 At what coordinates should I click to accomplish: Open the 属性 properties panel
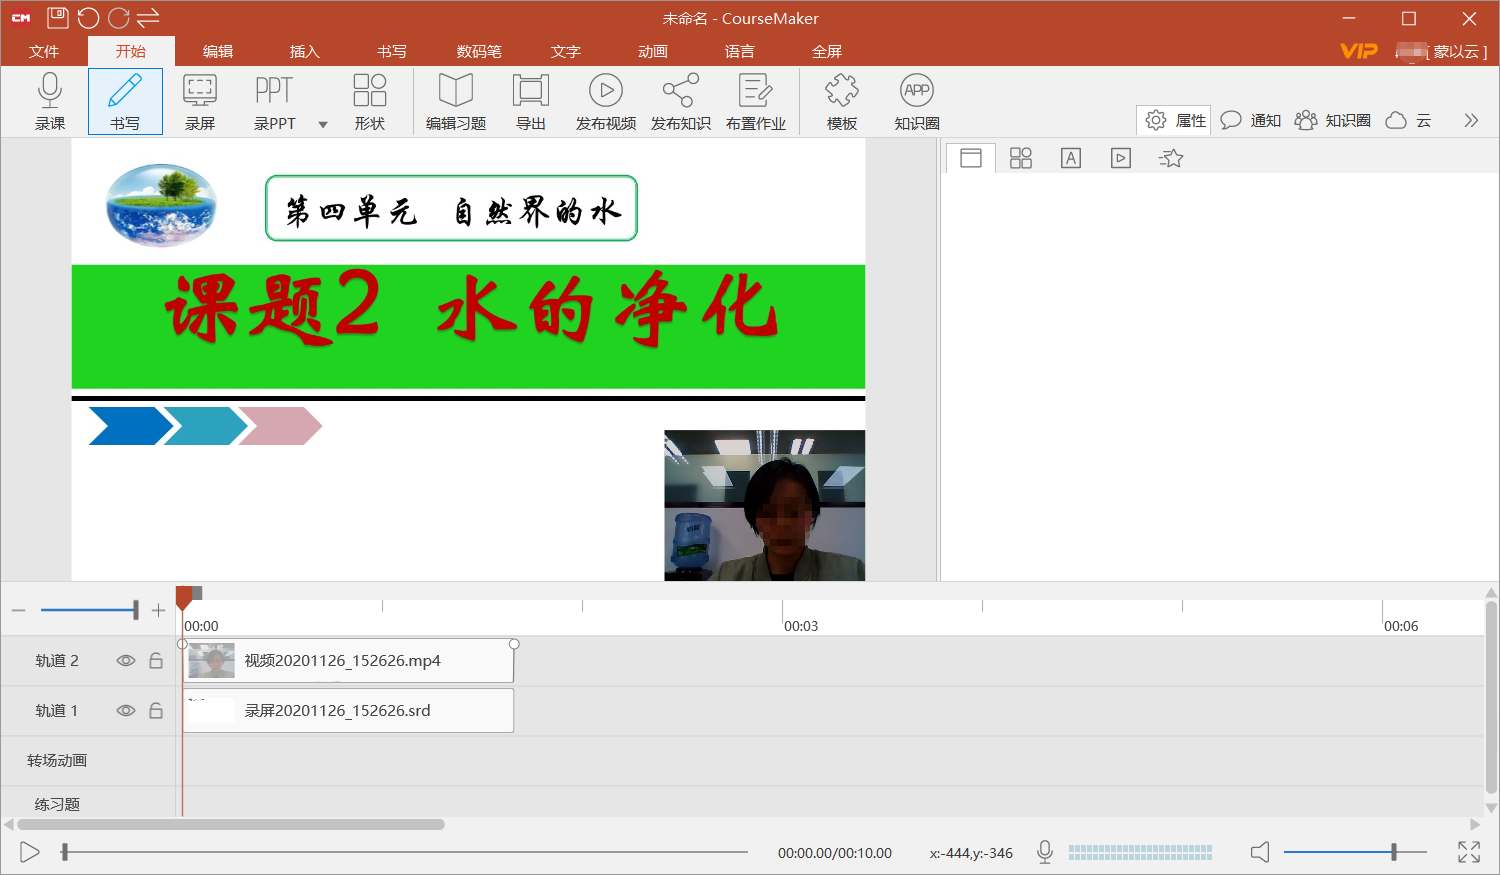pyautogui.click(x=1175, y=121)
